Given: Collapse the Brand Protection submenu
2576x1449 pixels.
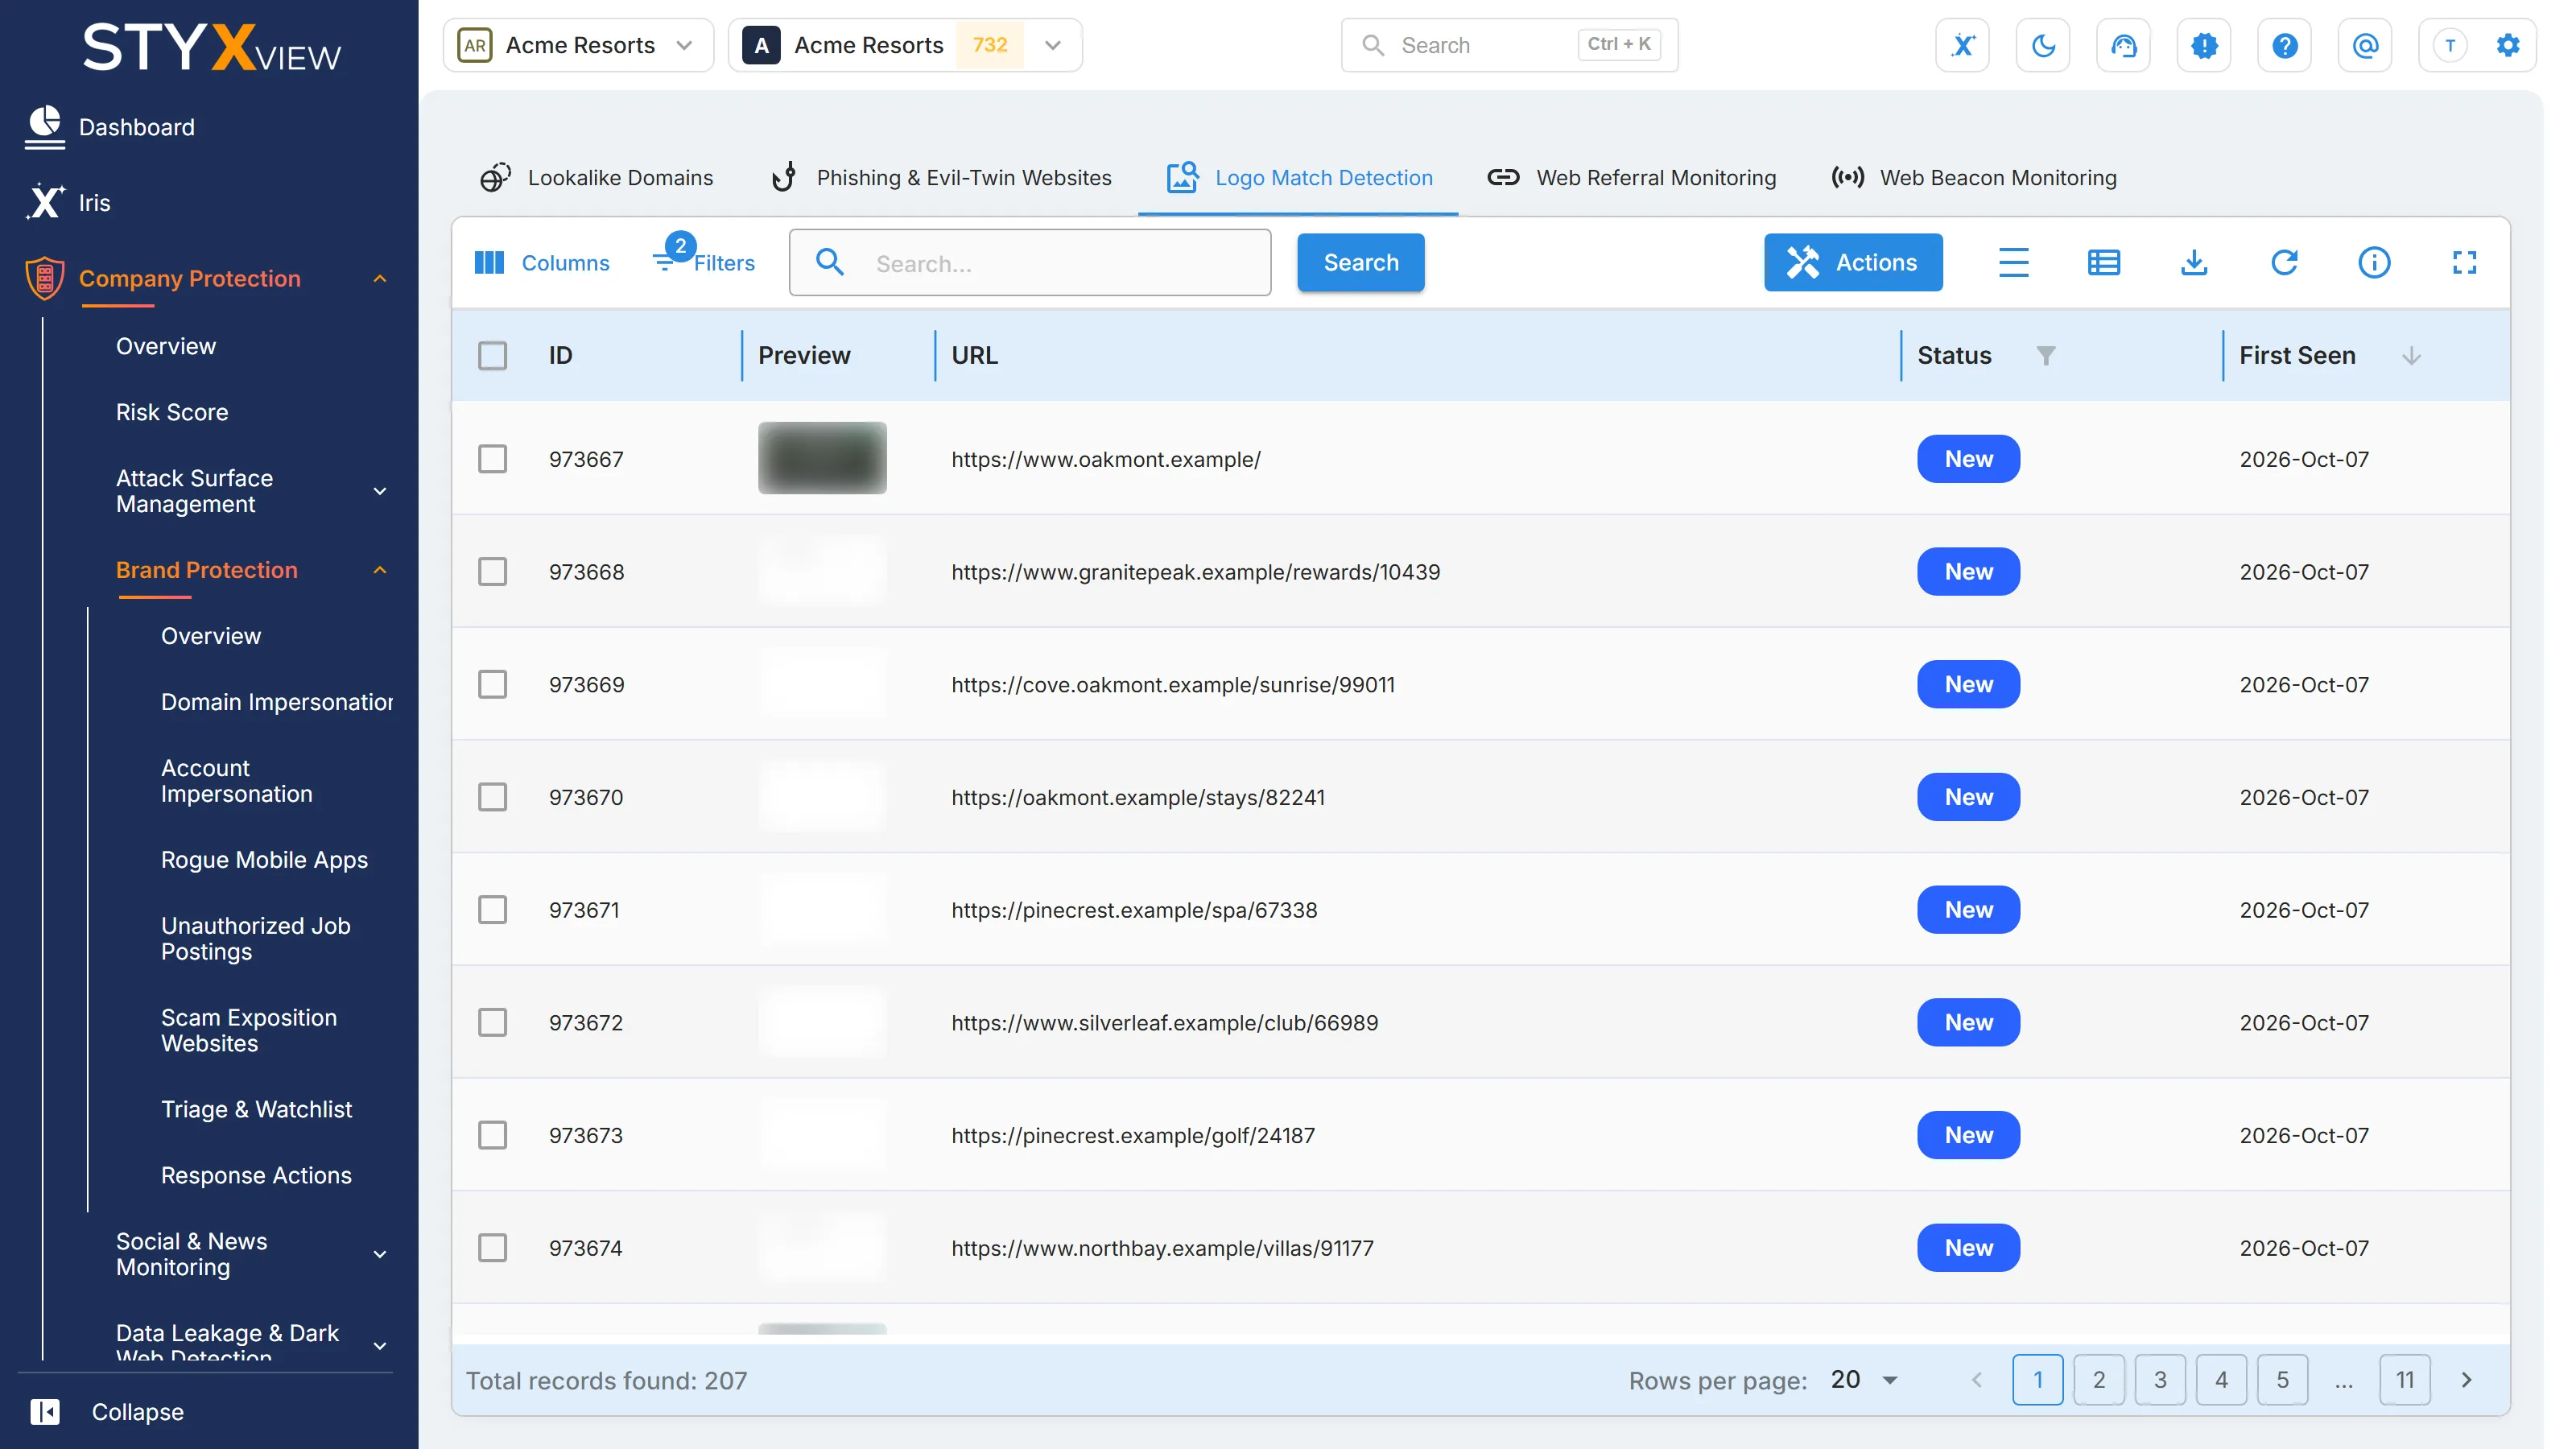Looking at the screenshot, I should 379,570.
